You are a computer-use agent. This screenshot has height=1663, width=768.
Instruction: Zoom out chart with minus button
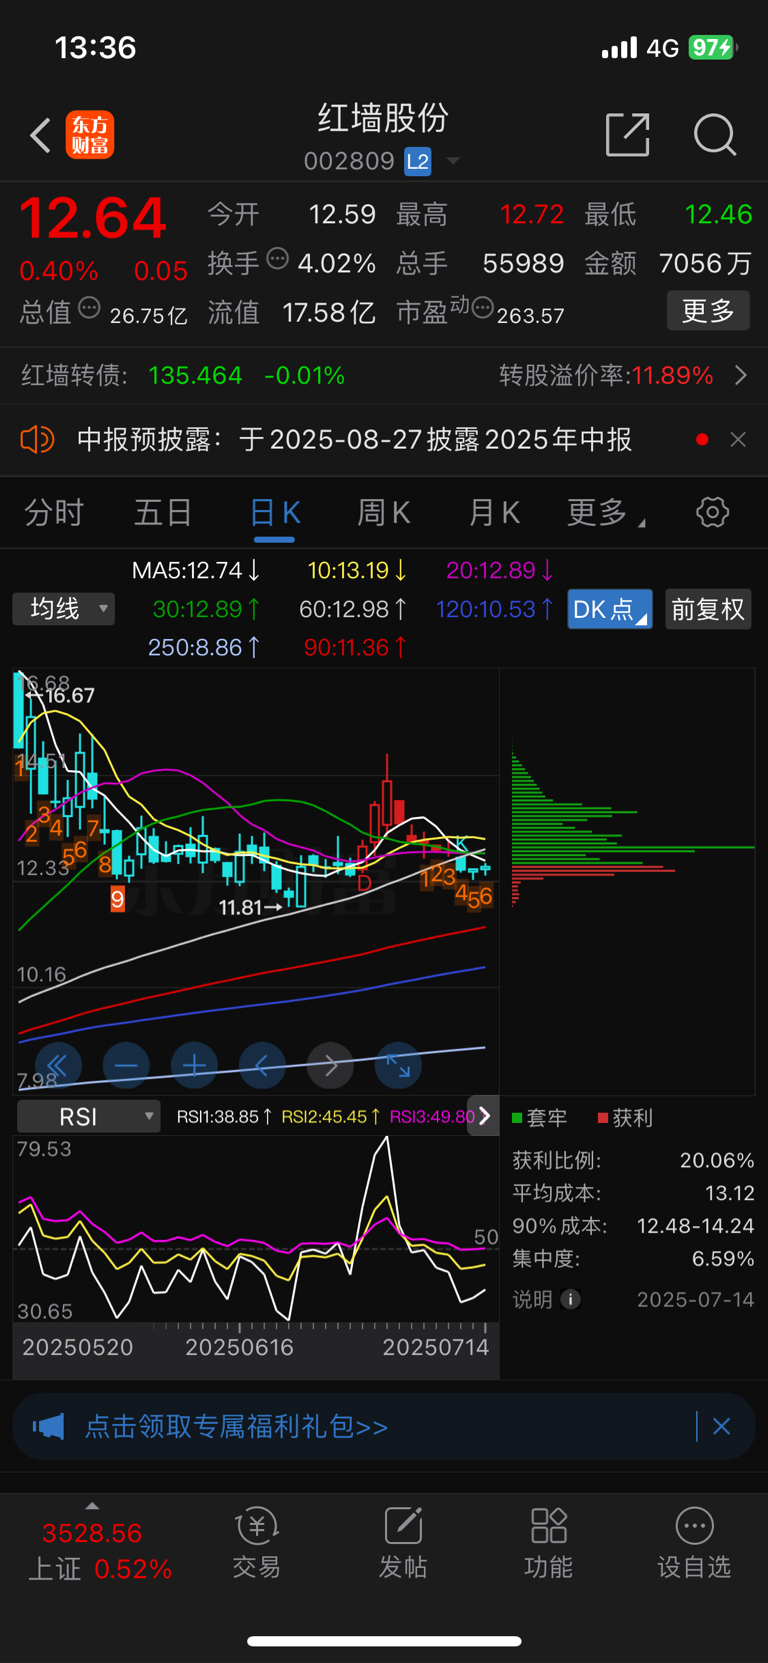coord(126,1066)
